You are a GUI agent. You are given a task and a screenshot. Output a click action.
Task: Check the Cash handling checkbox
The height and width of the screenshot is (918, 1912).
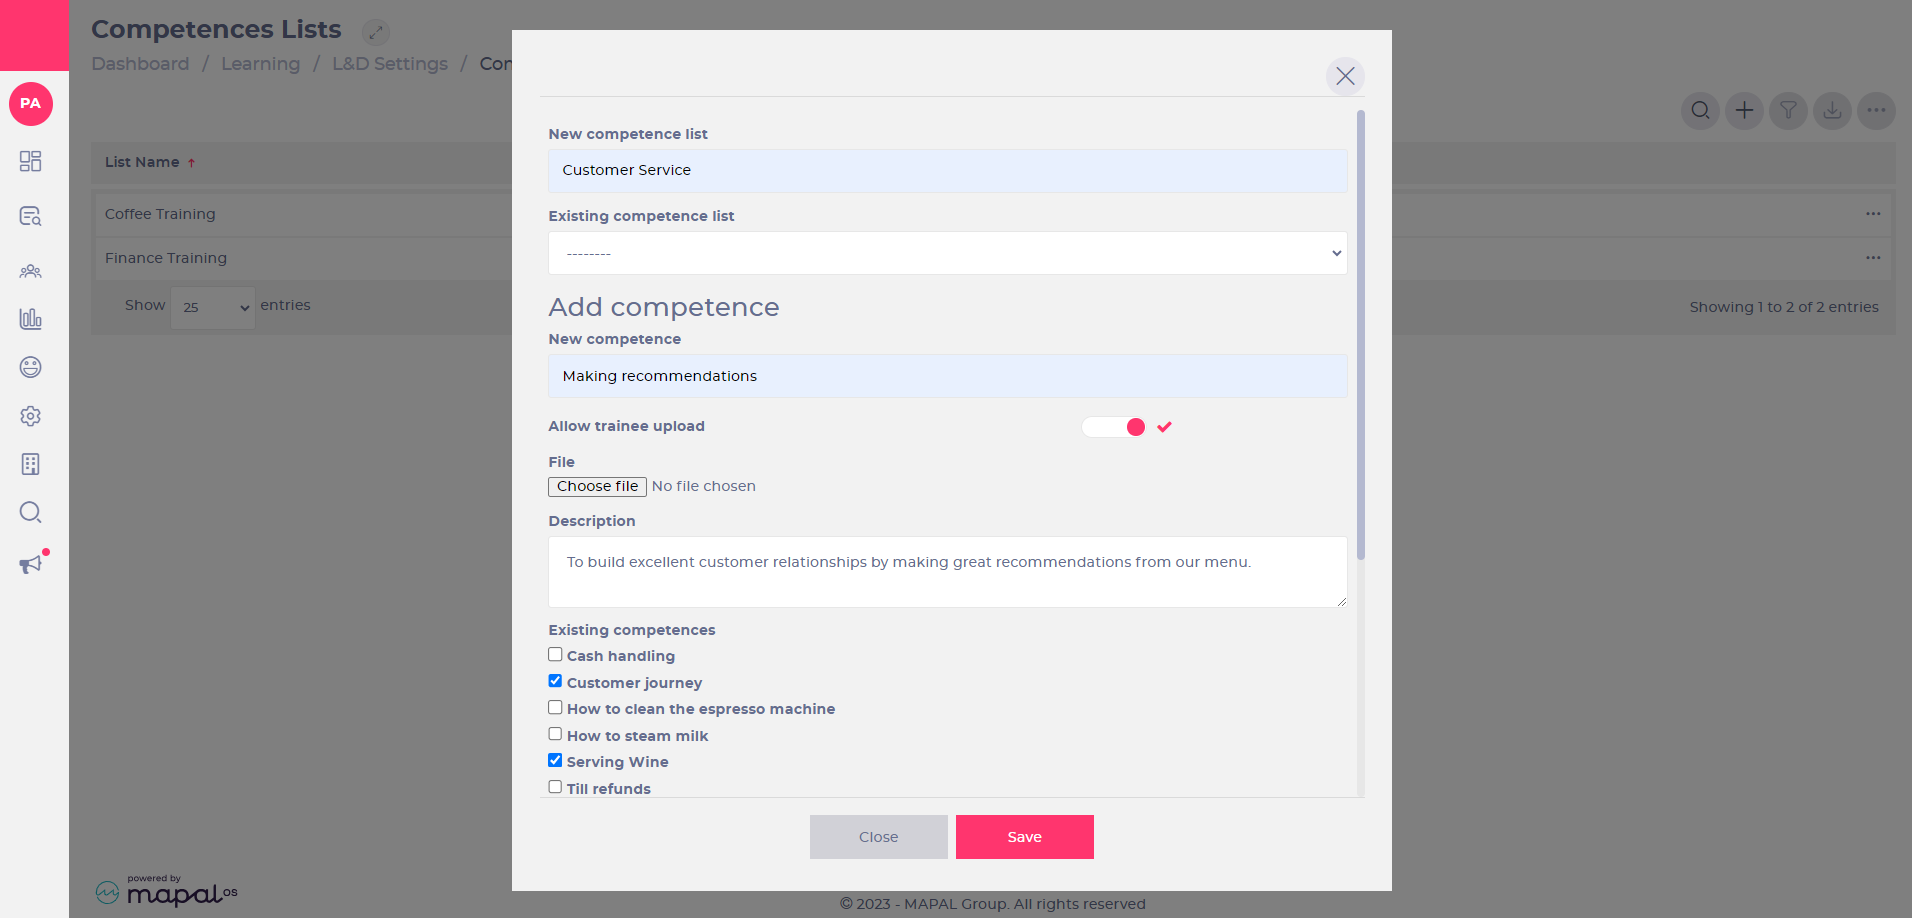[555, 654]
